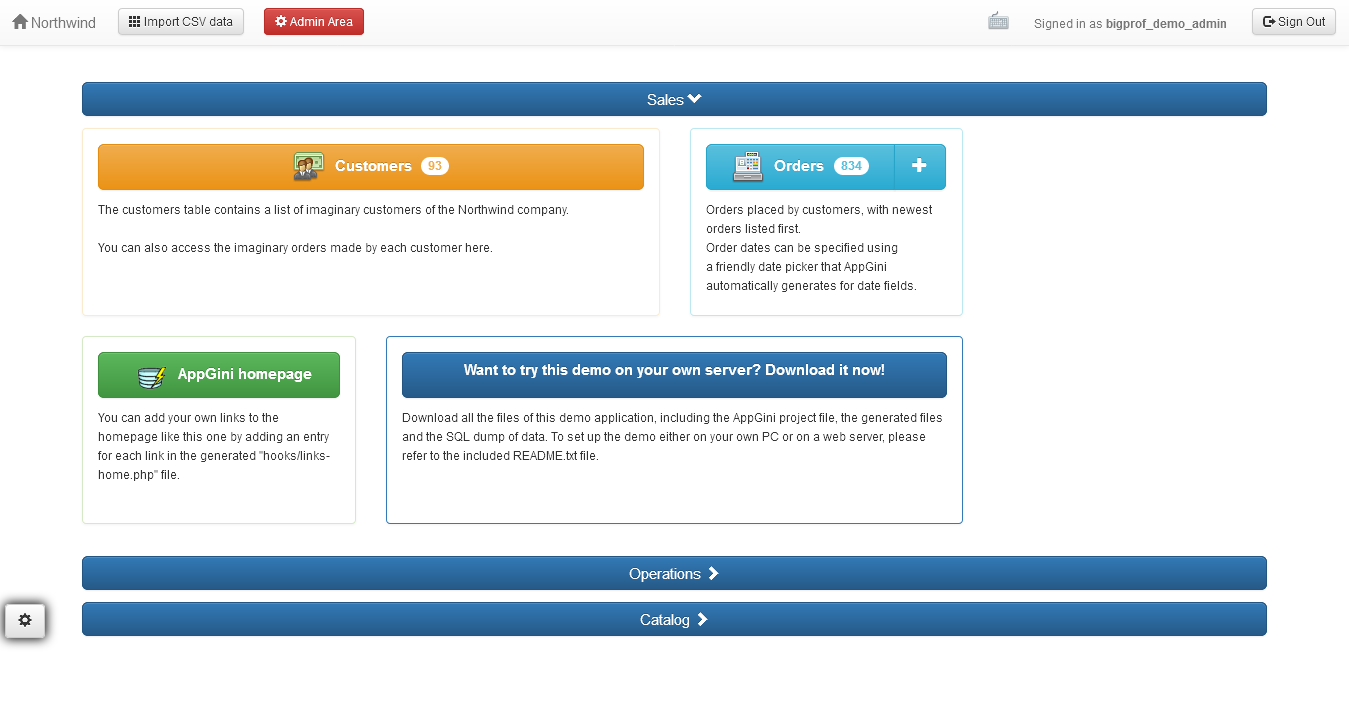The height and width of the screenshot is (718, 1349).
Task: Click "Order dates can be specified using" text
Action: [802, 248]
